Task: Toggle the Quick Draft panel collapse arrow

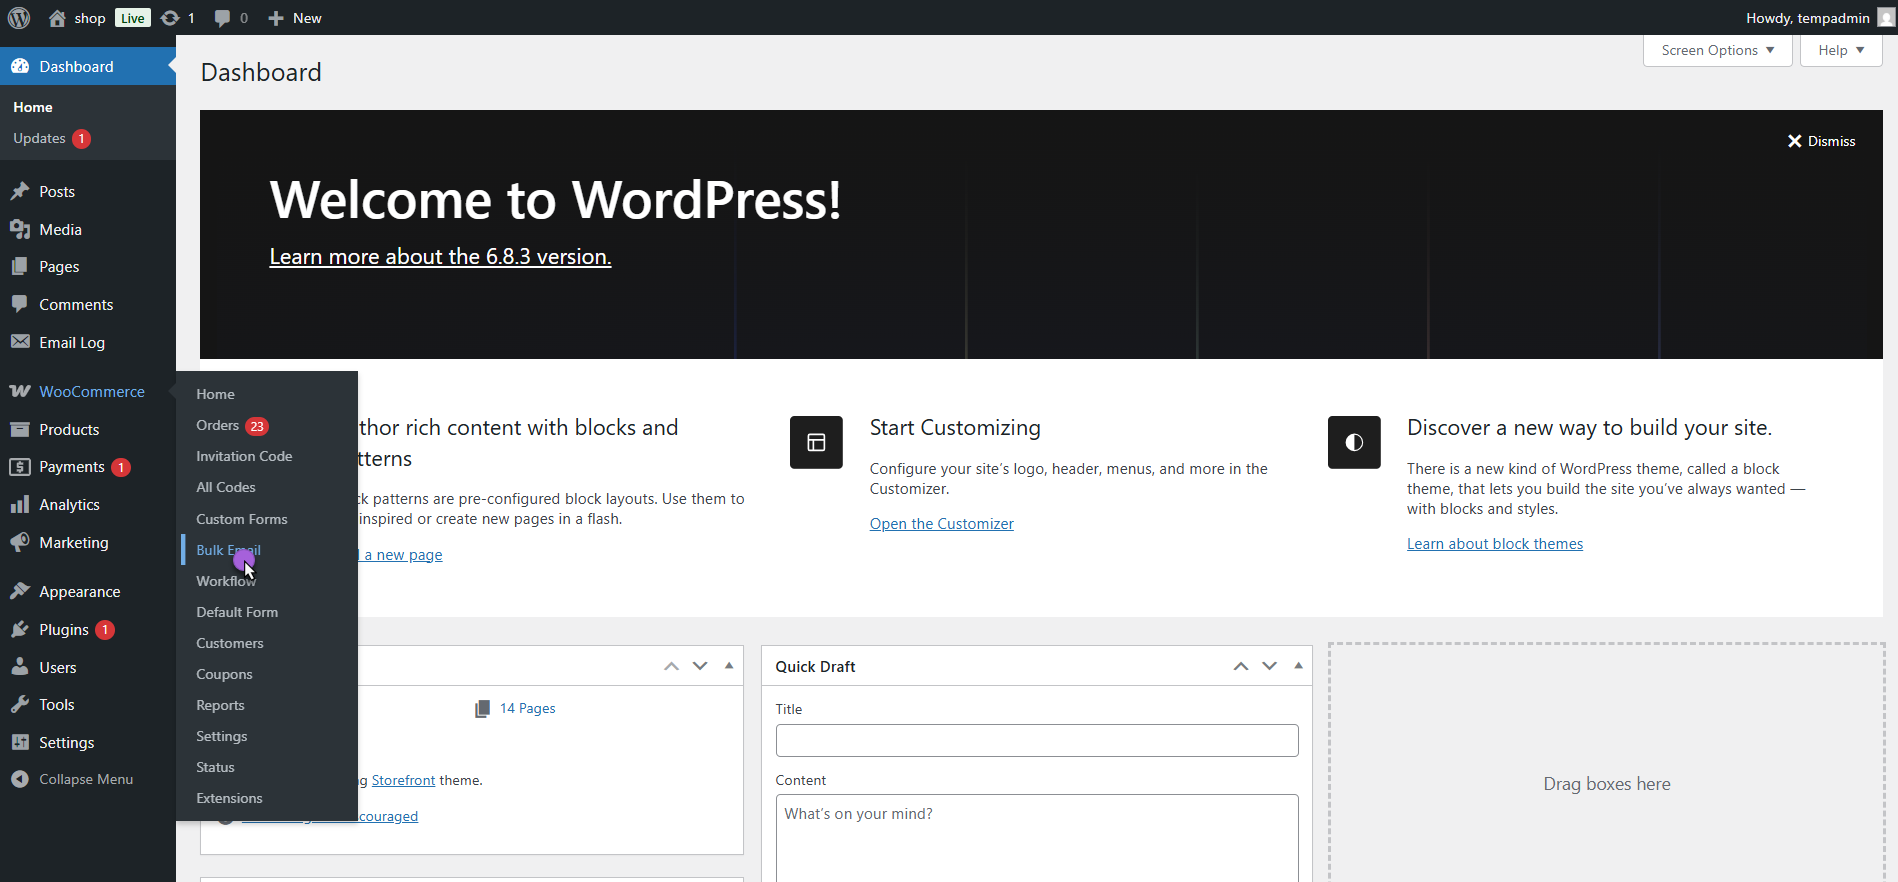Action: pyautogui.click(x=1298, y=666)
